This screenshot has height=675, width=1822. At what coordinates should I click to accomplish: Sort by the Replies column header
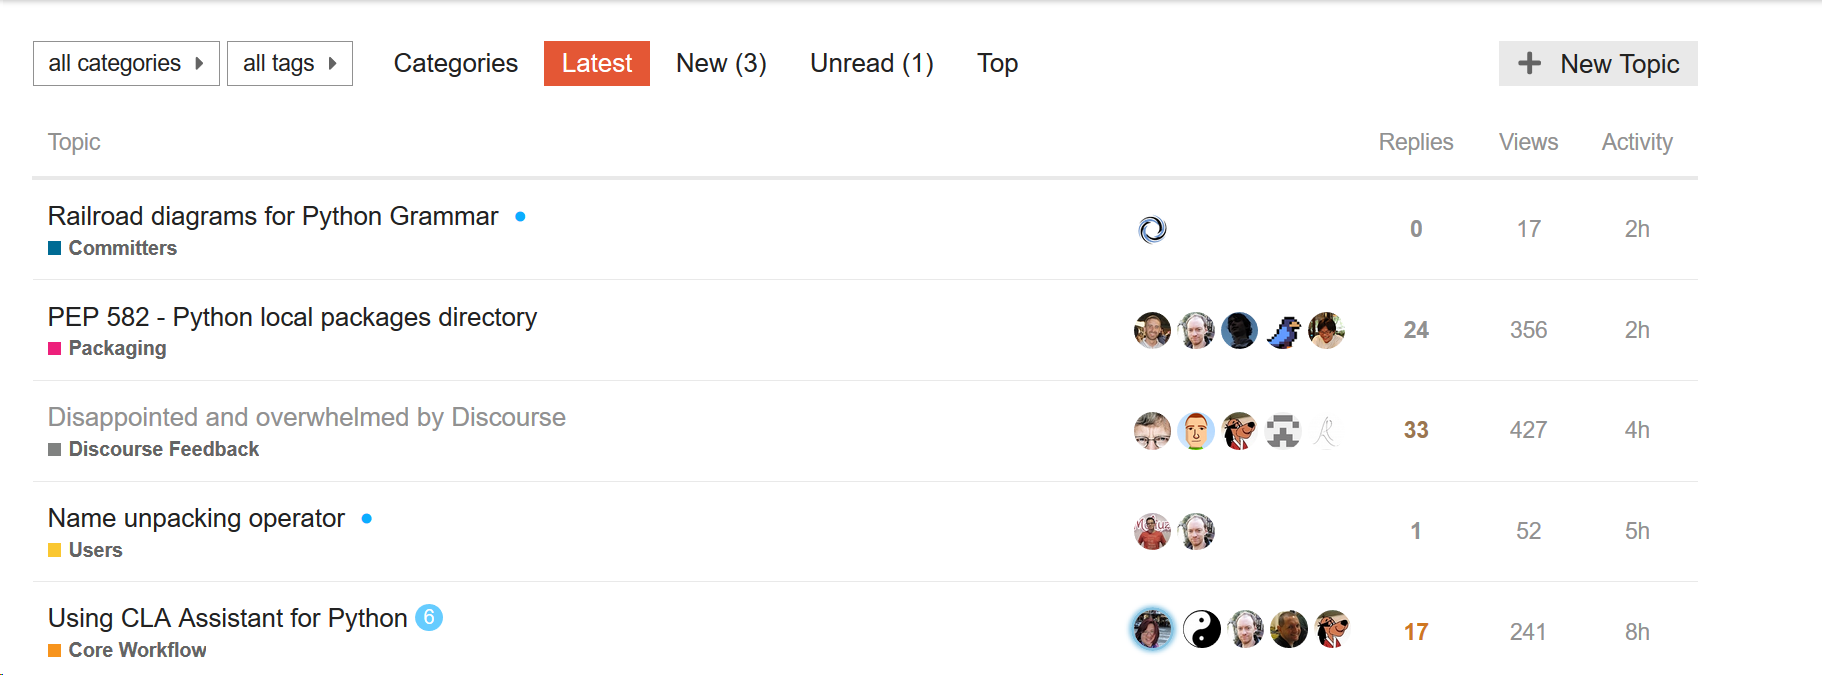1415,142
